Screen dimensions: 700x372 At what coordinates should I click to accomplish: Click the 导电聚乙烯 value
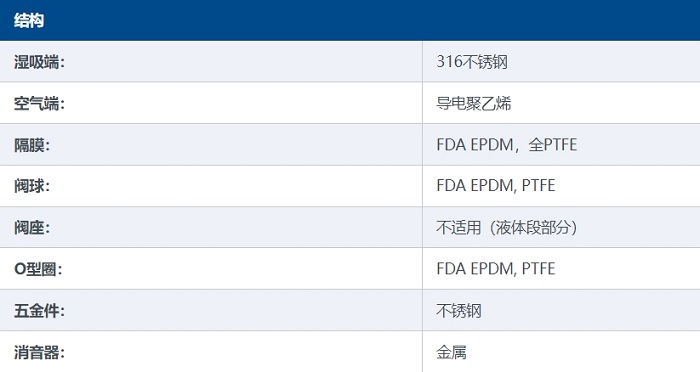tap(474, 103)
